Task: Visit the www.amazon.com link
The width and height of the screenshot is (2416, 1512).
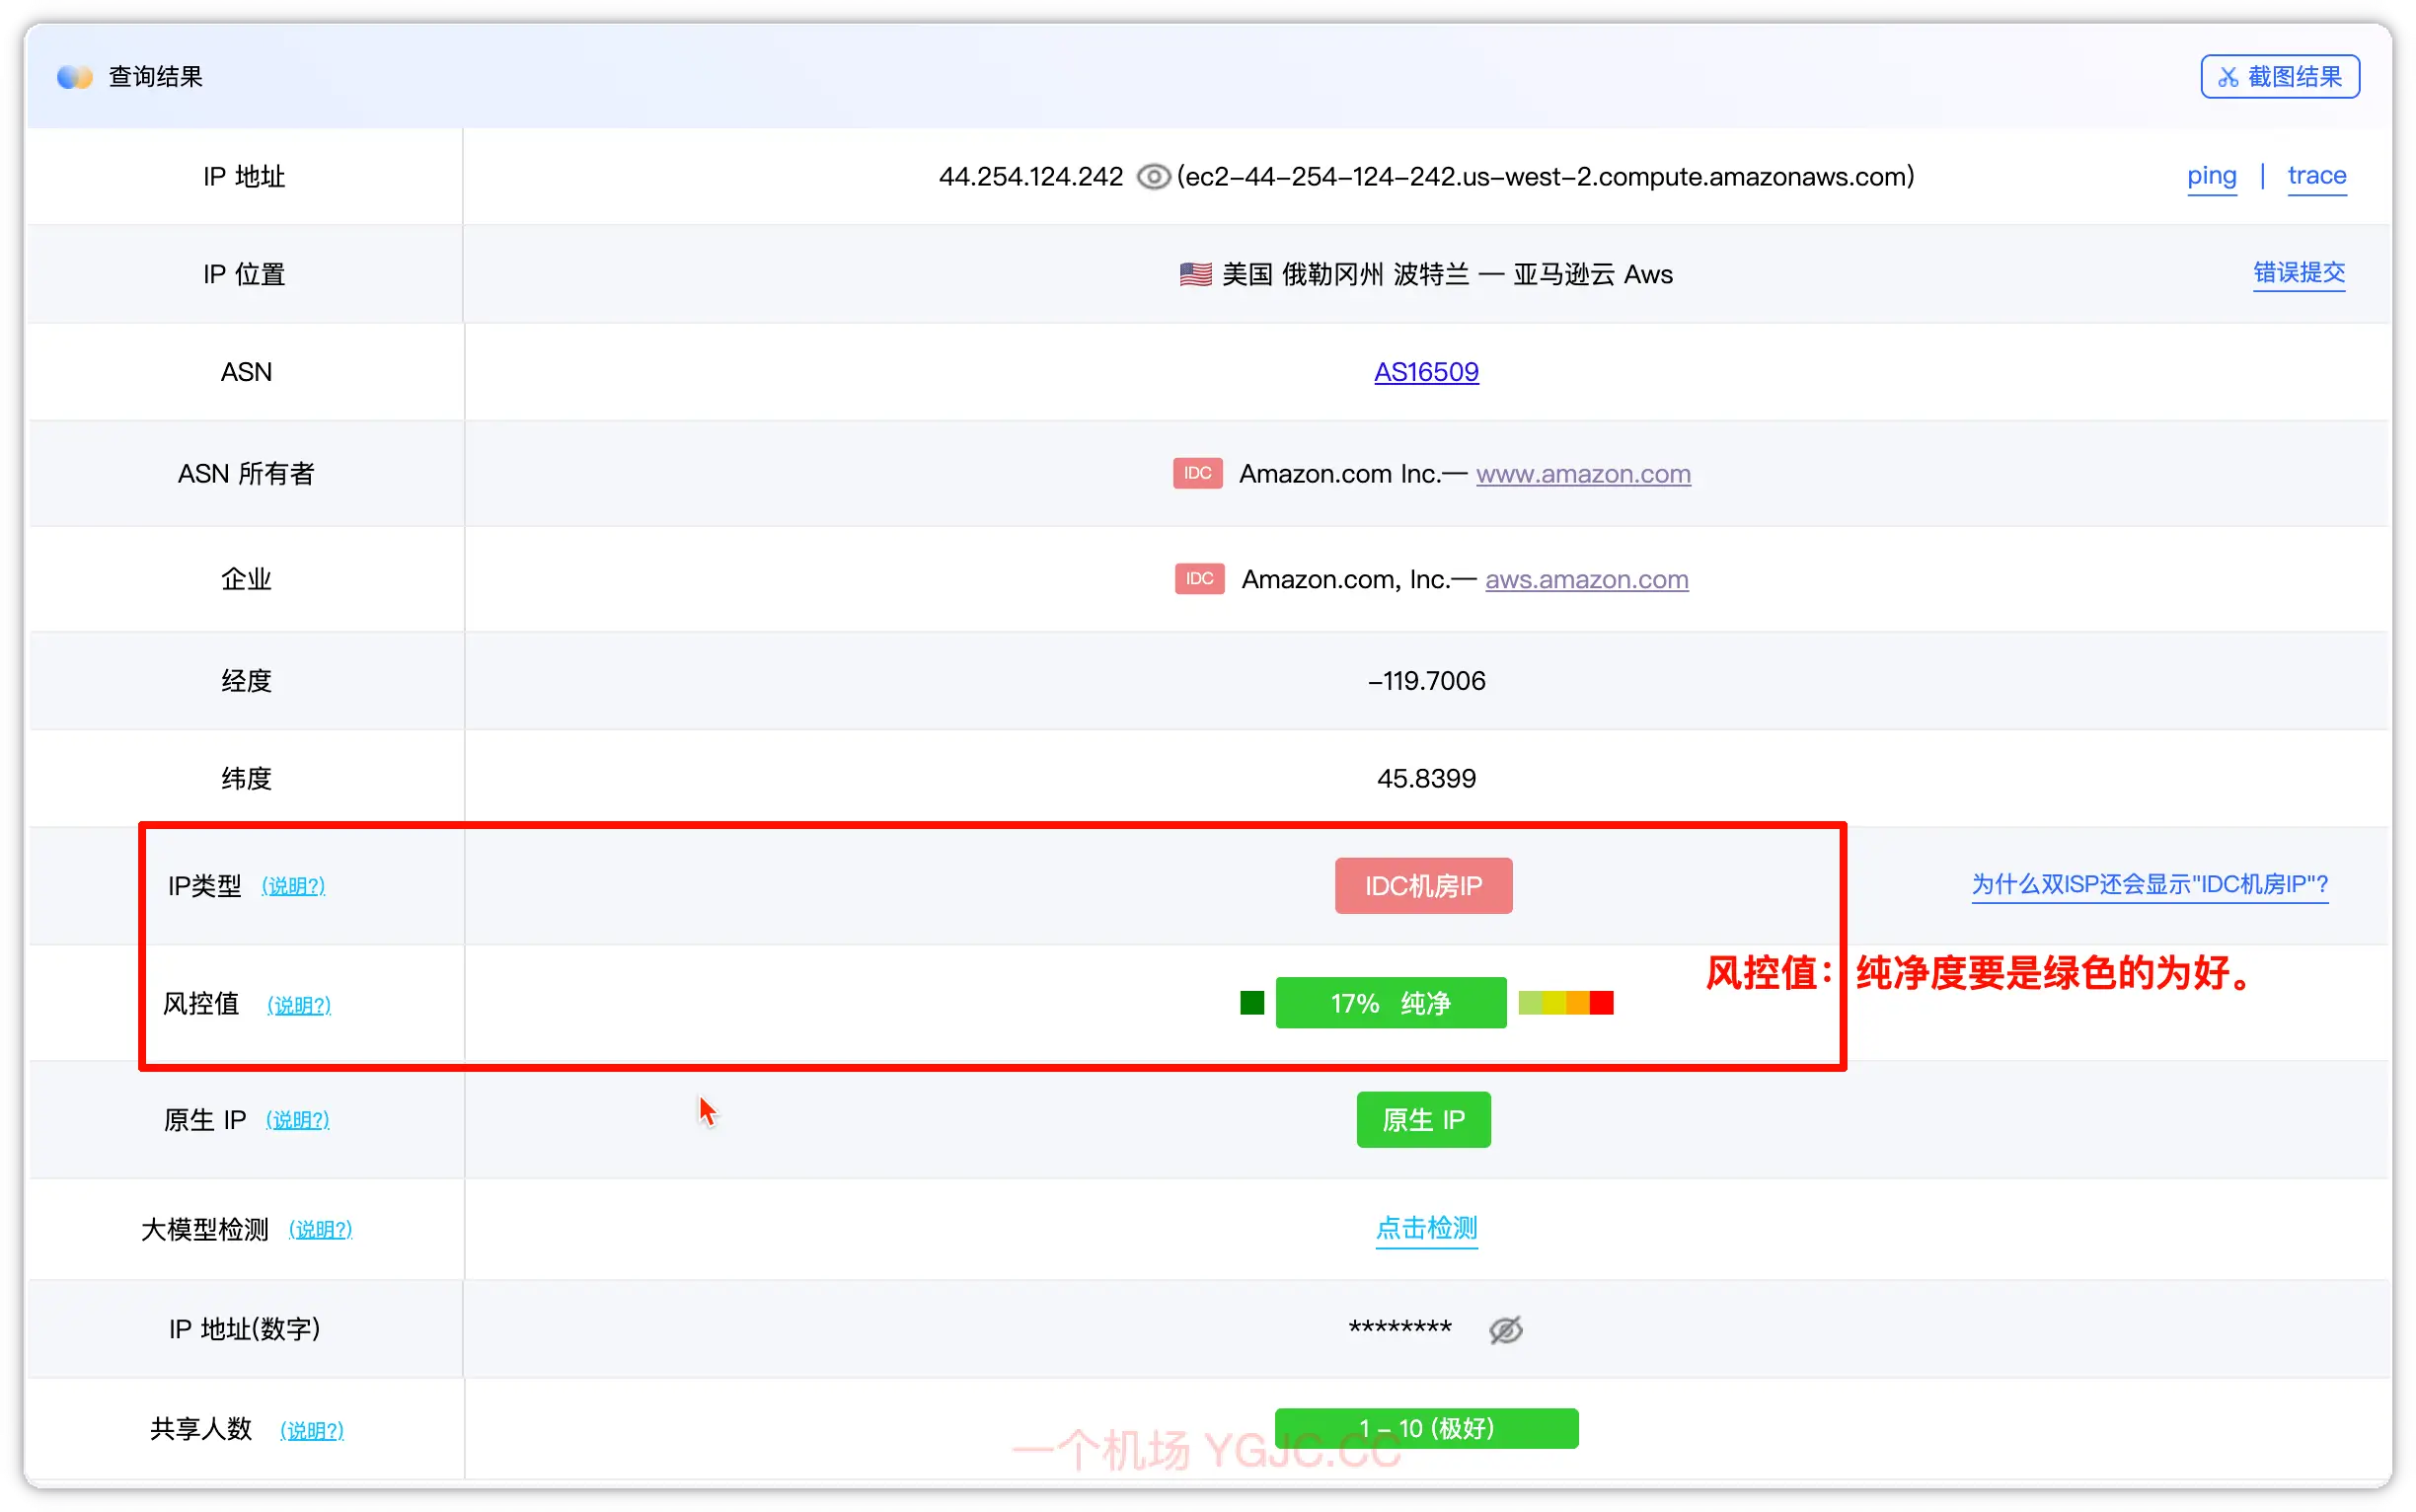Action: click(x=1582, y=474)
